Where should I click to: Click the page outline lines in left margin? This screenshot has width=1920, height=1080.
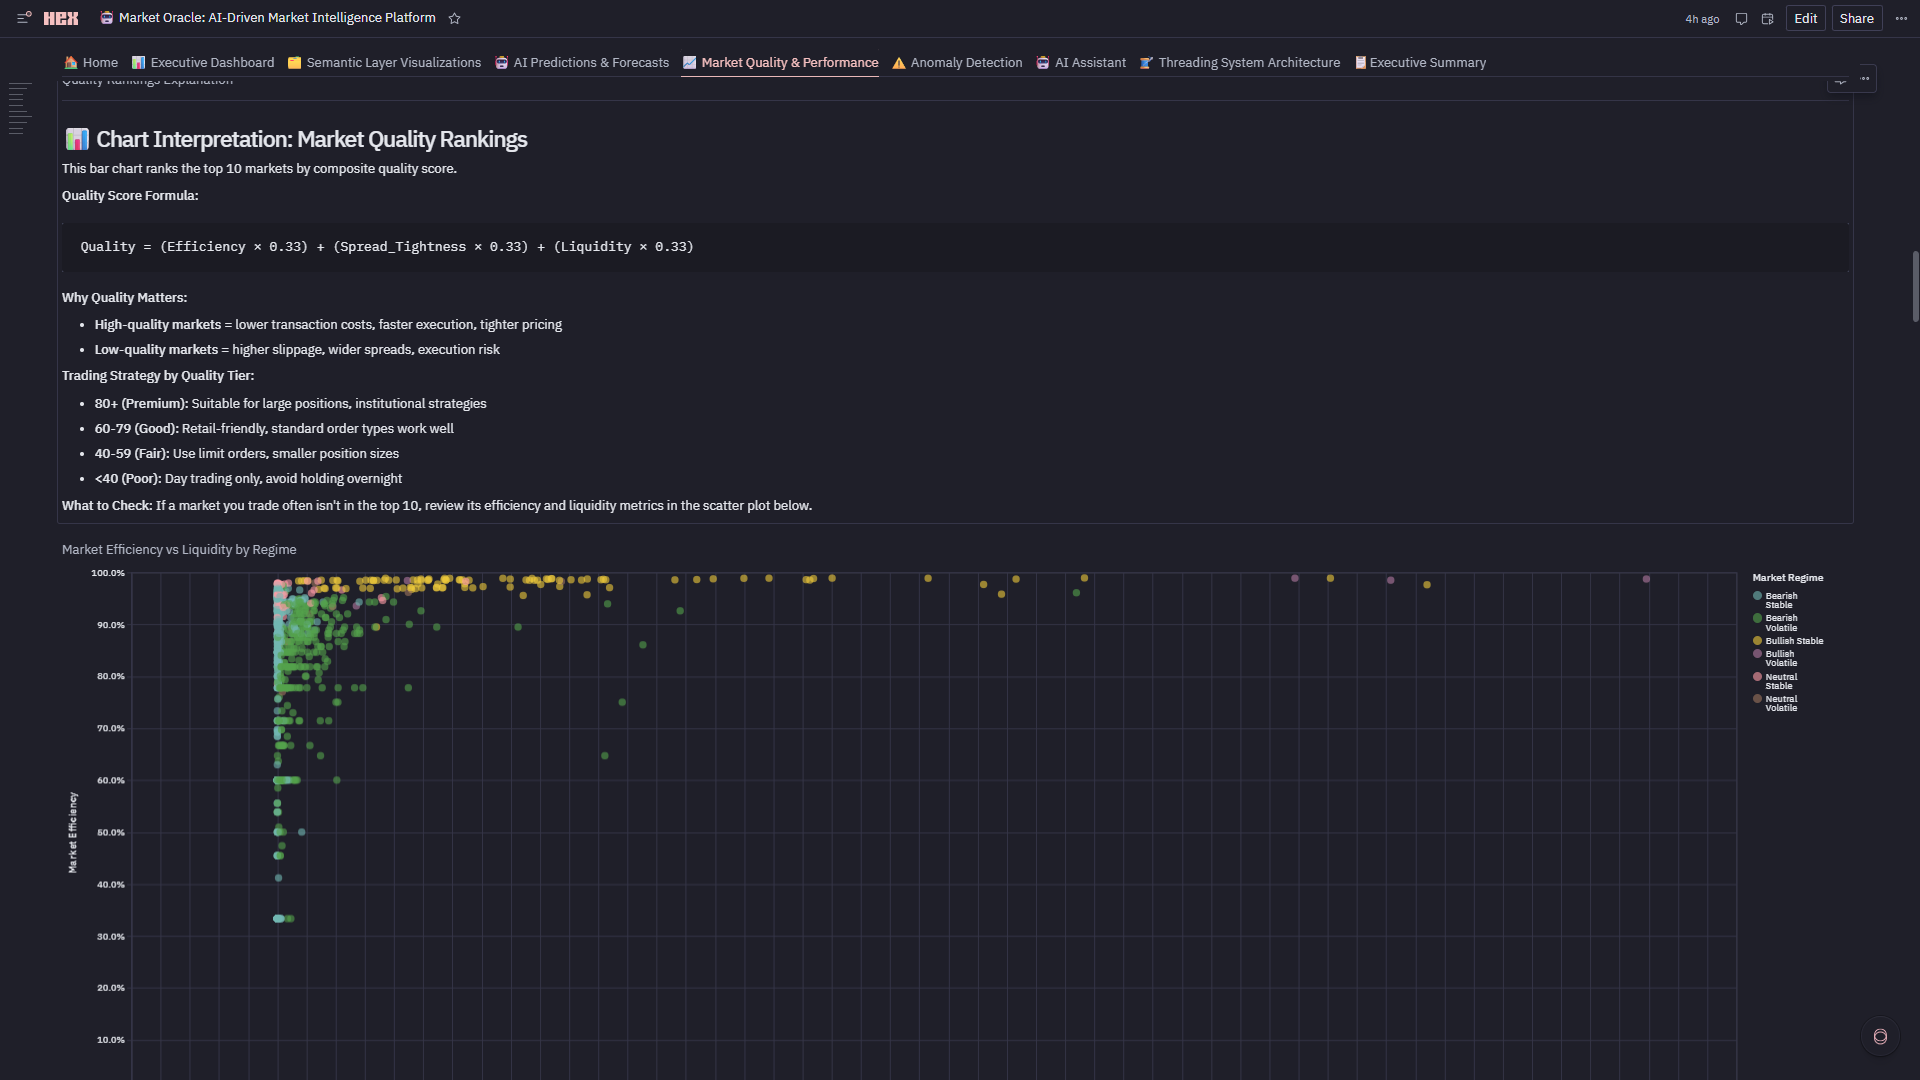coord(18,109)
